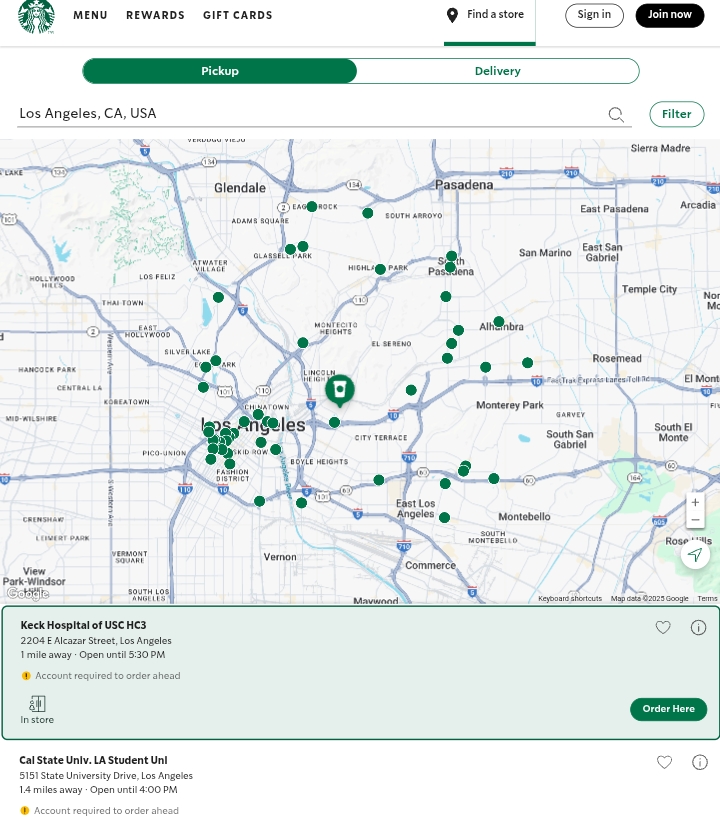Click the store dot below Boyle Heights label

coord(301,503)
